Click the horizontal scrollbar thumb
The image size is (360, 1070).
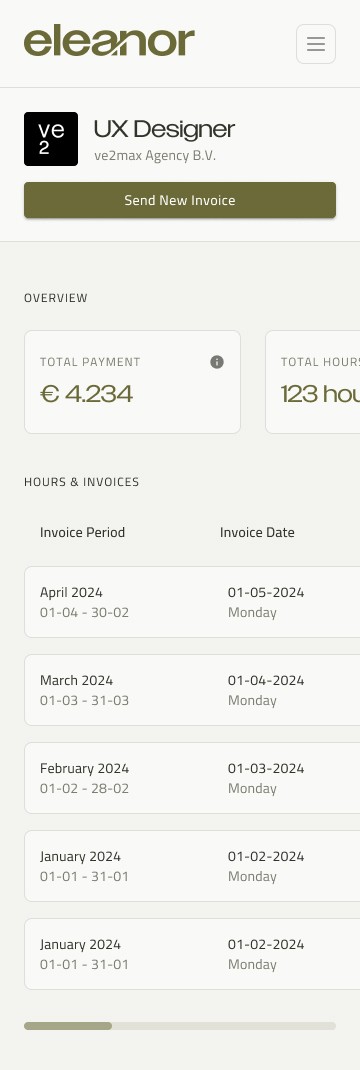point(68,1026)
